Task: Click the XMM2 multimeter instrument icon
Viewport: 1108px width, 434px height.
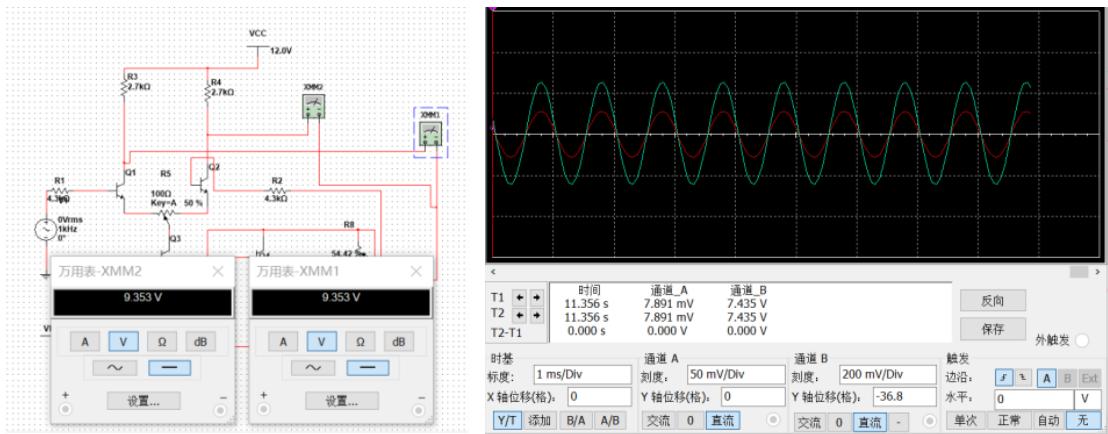Action: click(314, 107)
